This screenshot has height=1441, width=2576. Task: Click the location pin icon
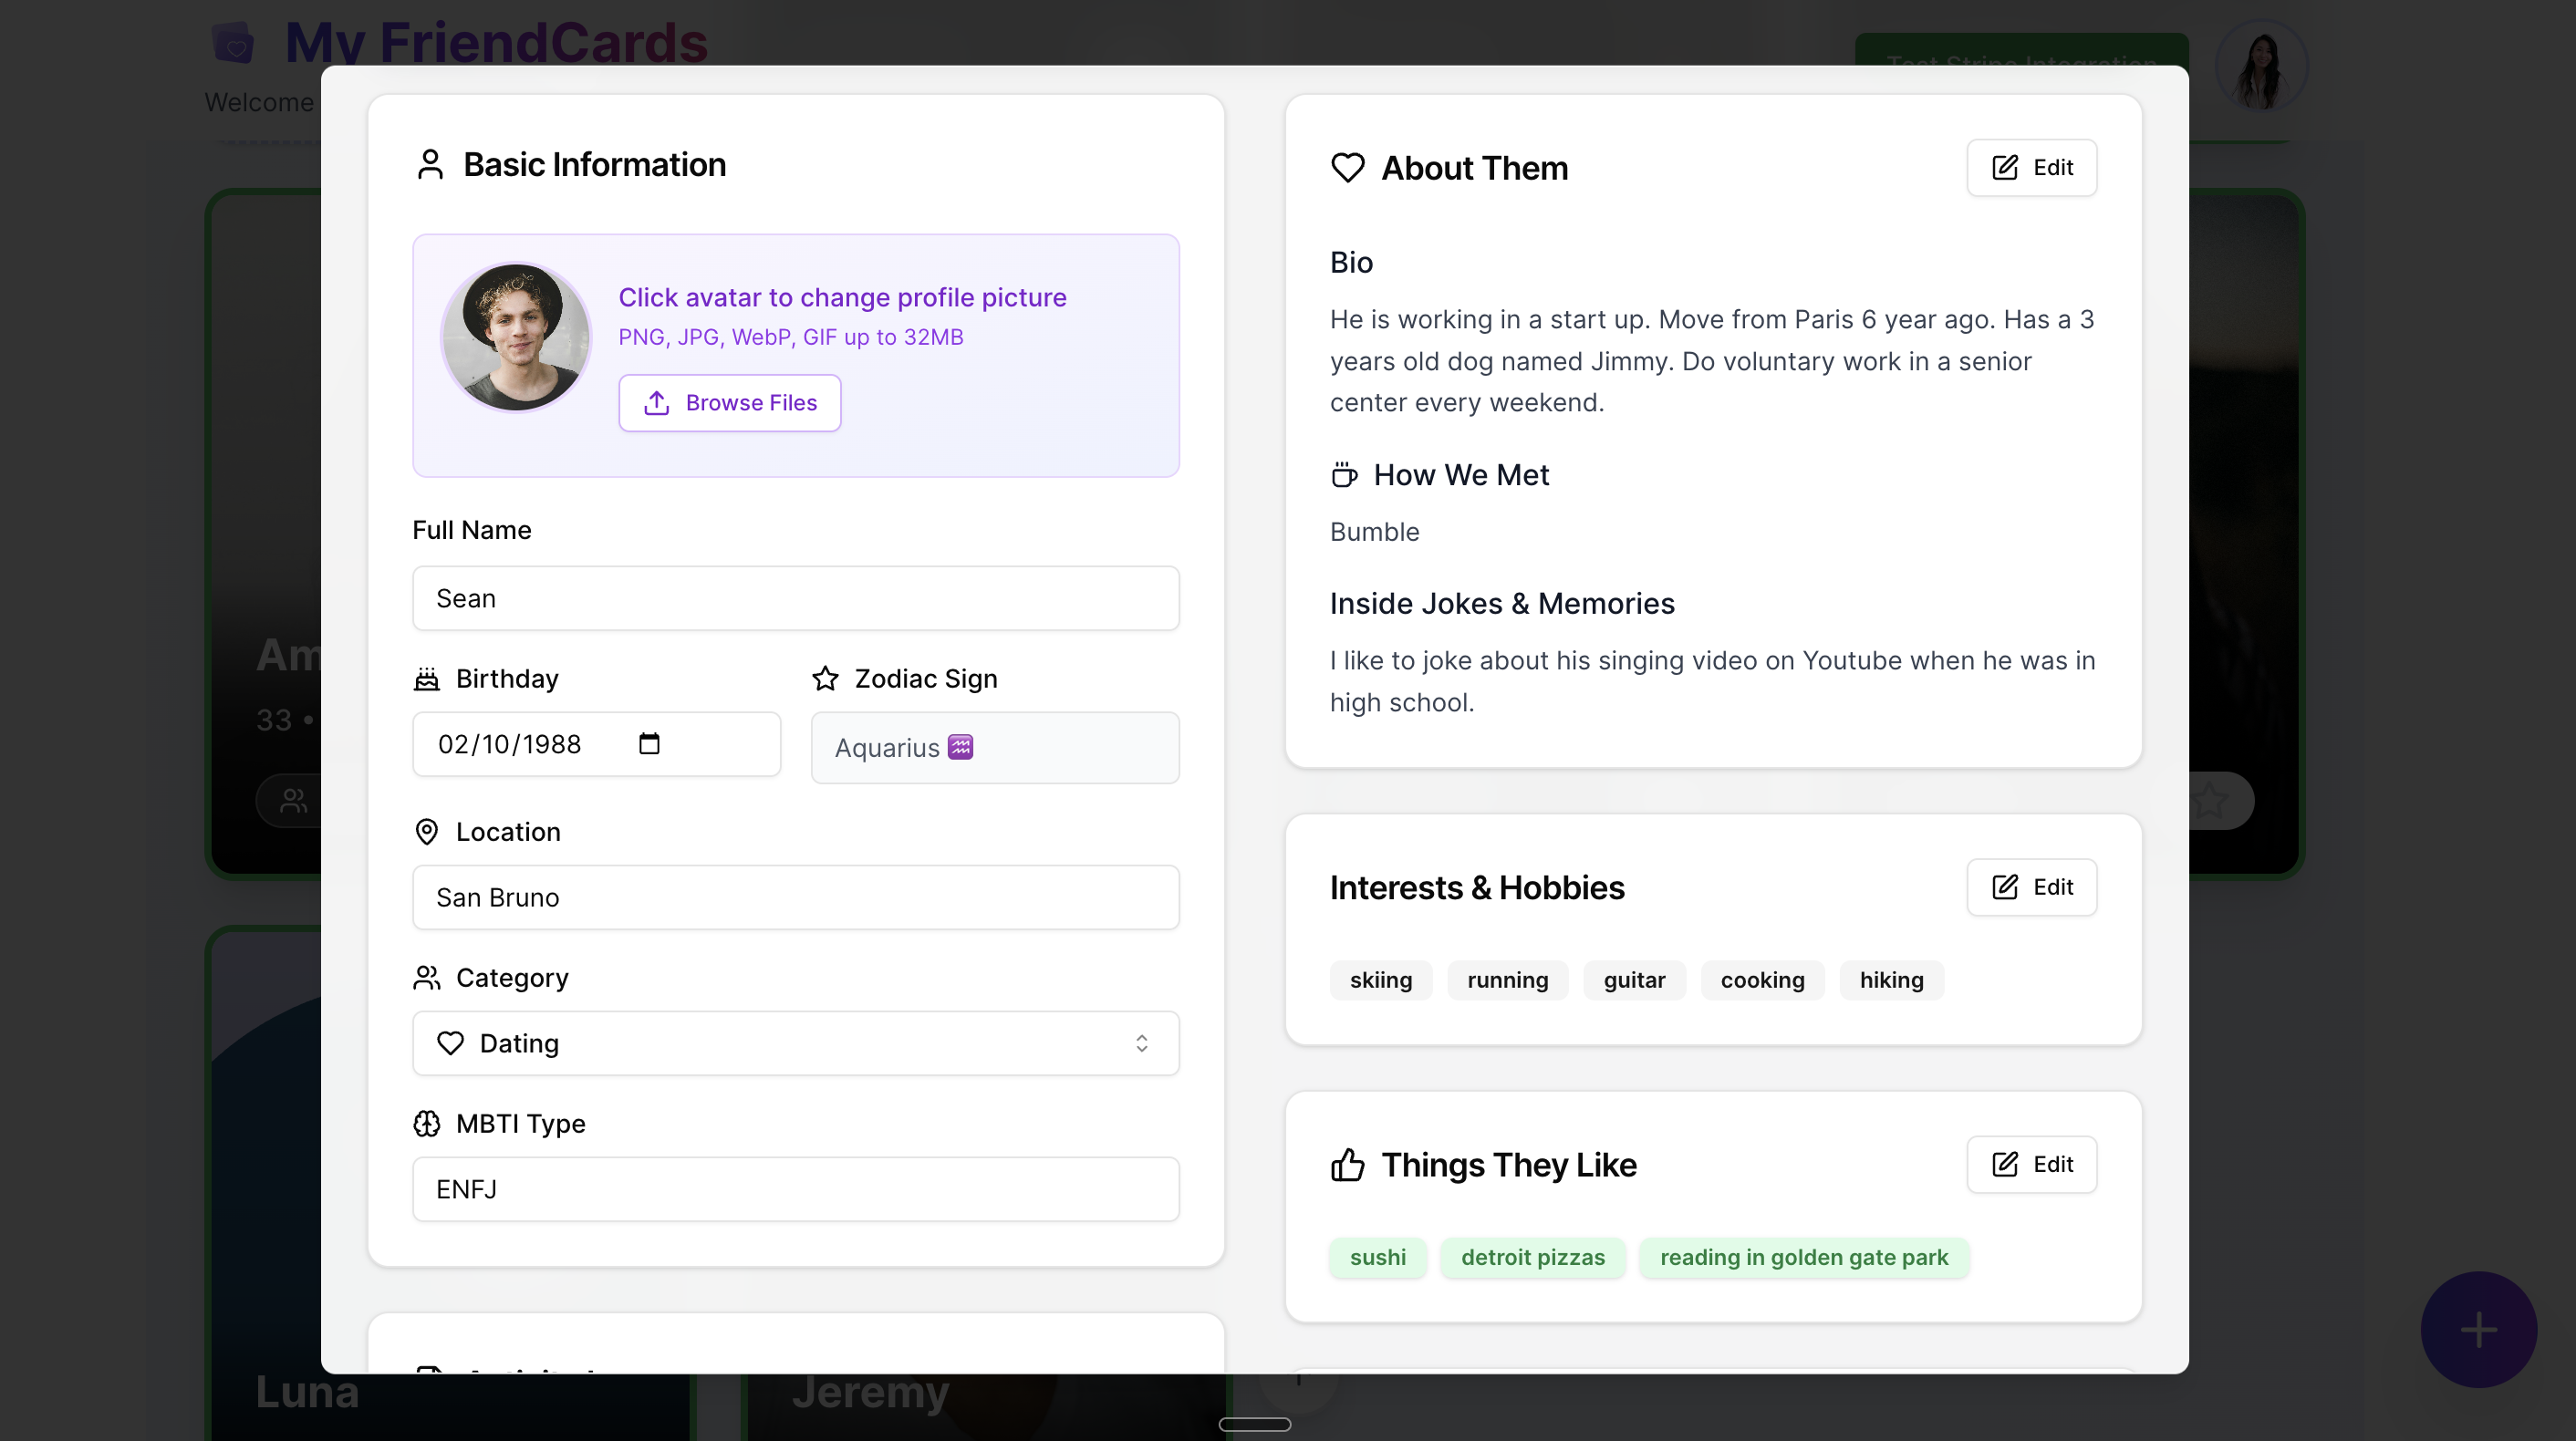click(427, 832)
